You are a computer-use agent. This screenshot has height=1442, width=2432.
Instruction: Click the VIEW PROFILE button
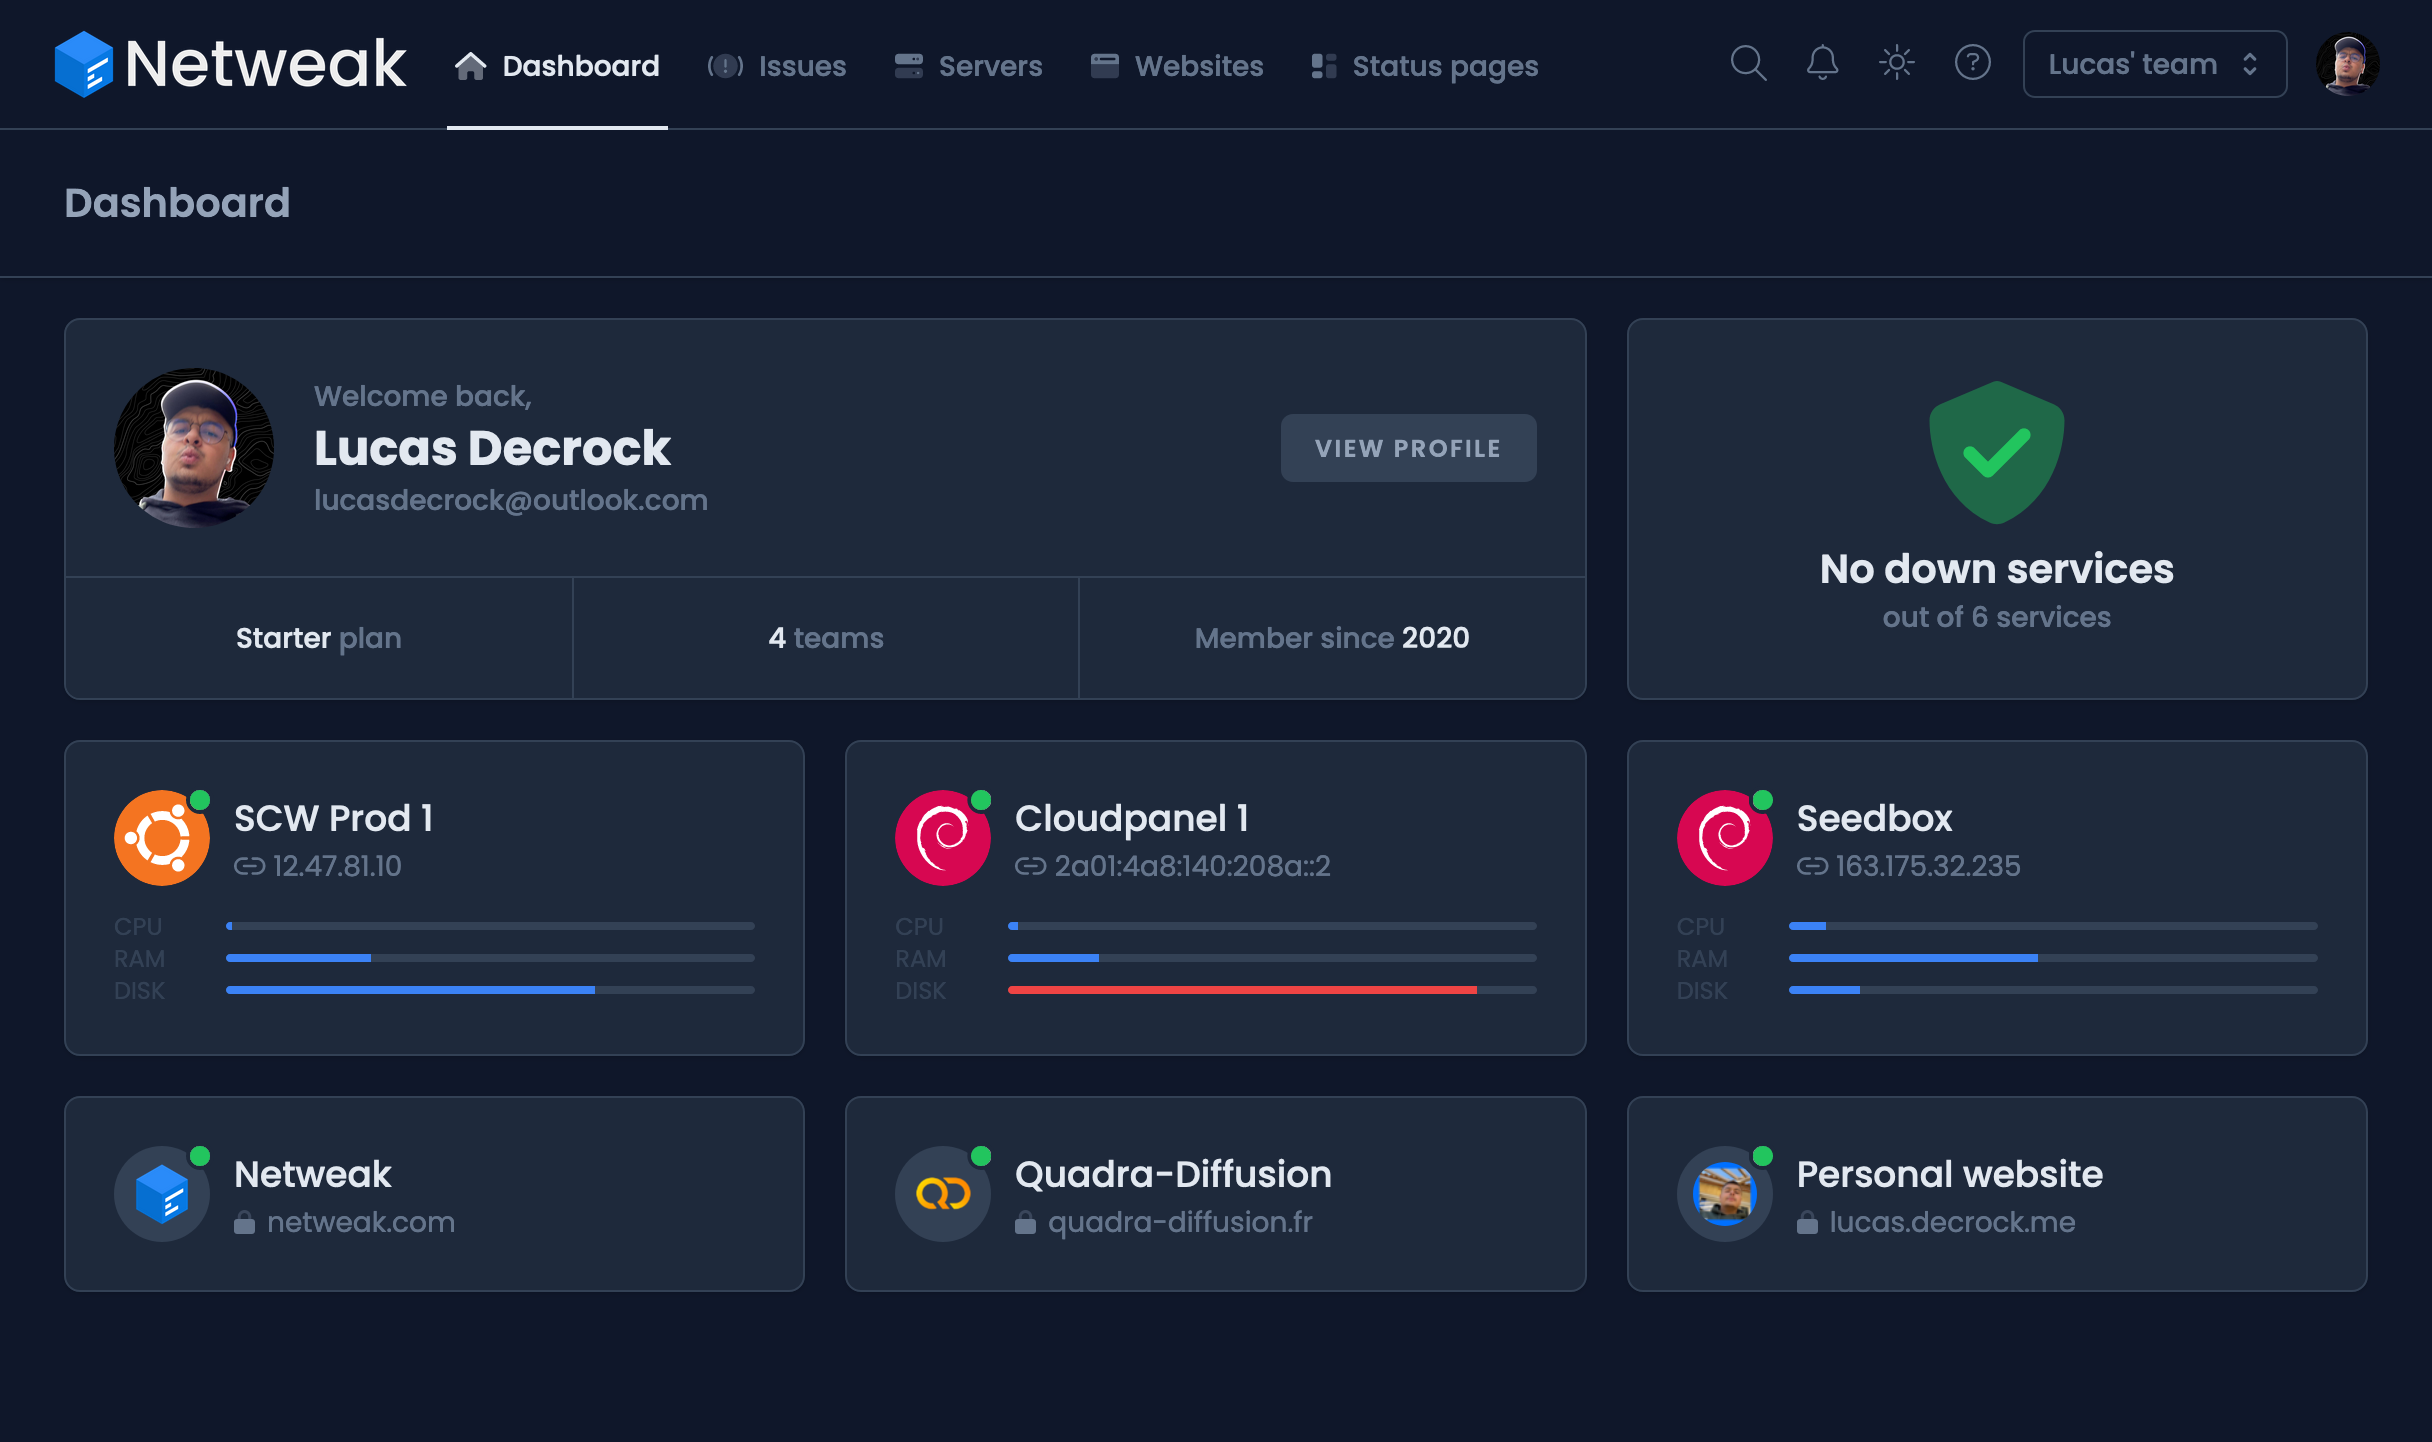coord(1408,447)
